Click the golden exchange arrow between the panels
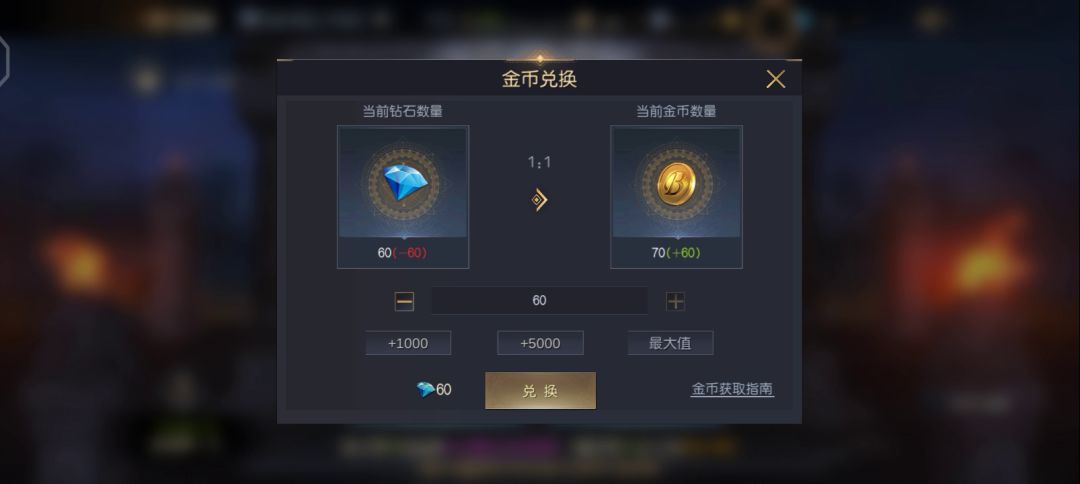 [539, 200]
